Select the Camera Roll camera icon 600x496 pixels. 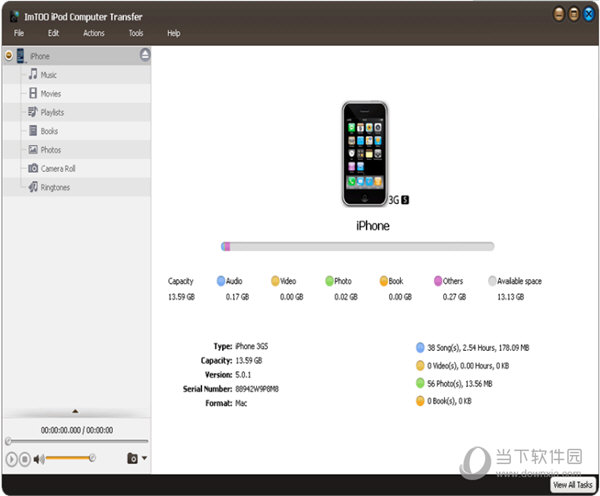point(33,168)
